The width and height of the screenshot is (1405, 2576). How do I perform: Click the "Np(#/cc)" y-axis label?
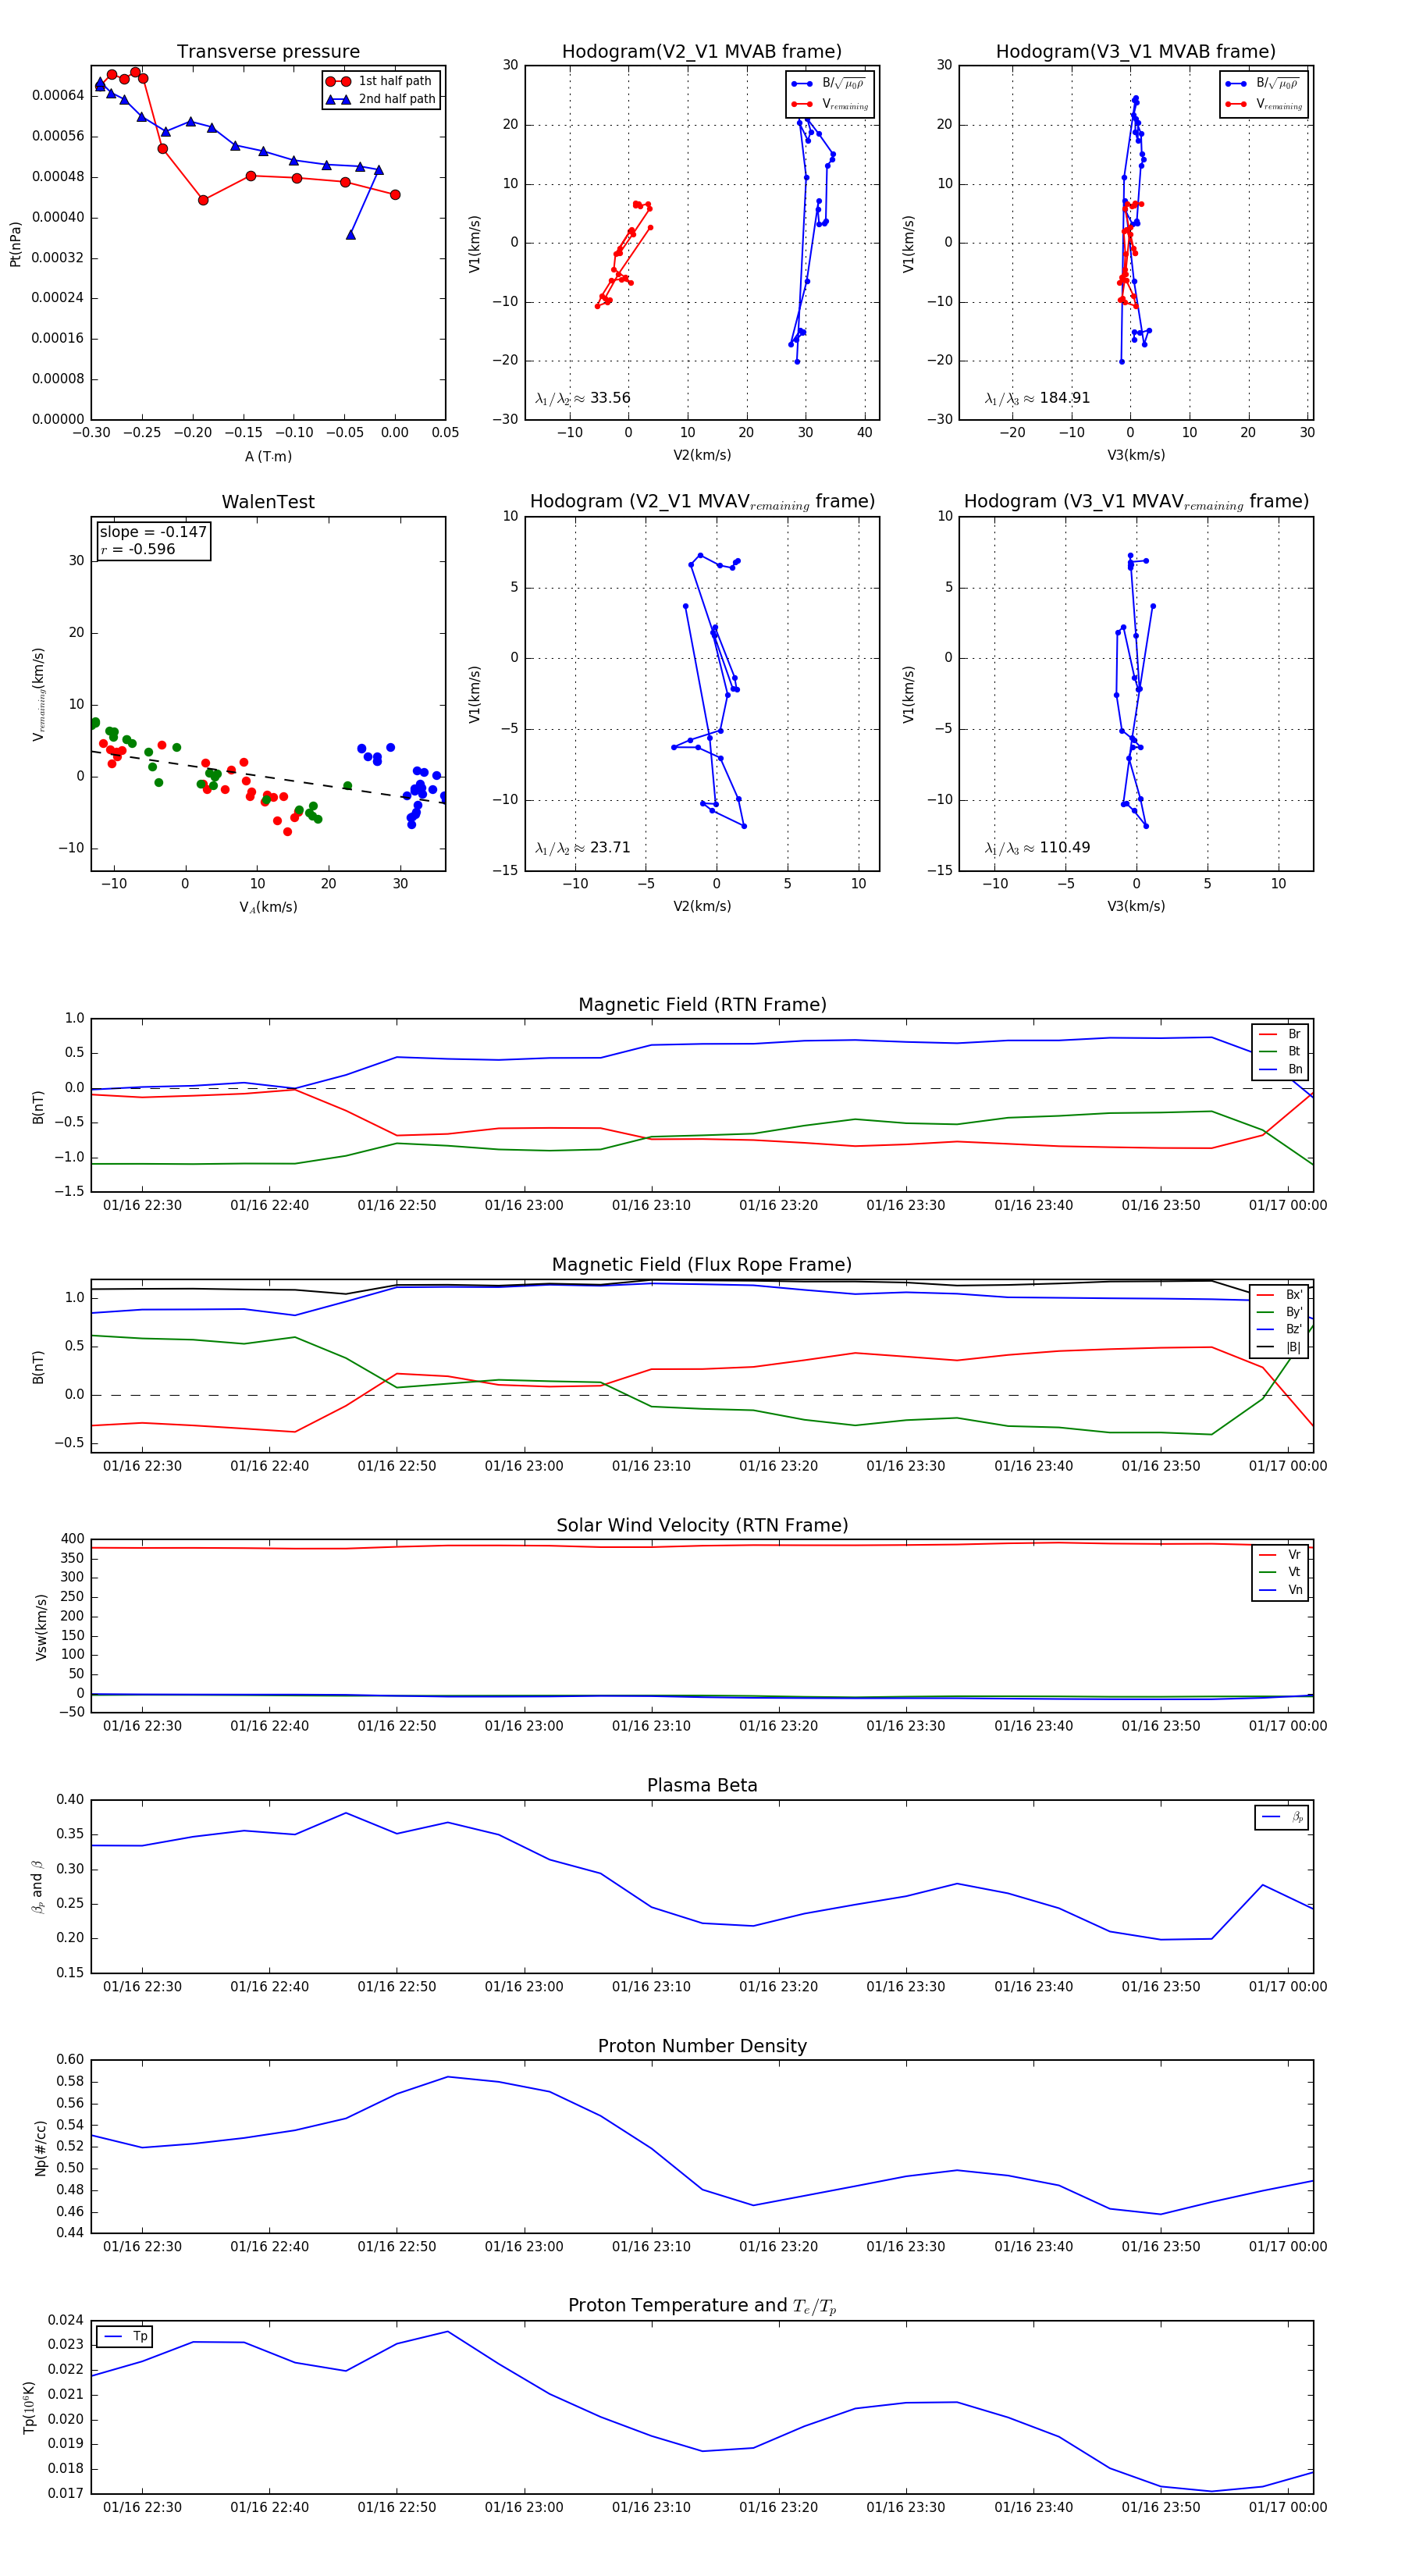coord(41,2147)
